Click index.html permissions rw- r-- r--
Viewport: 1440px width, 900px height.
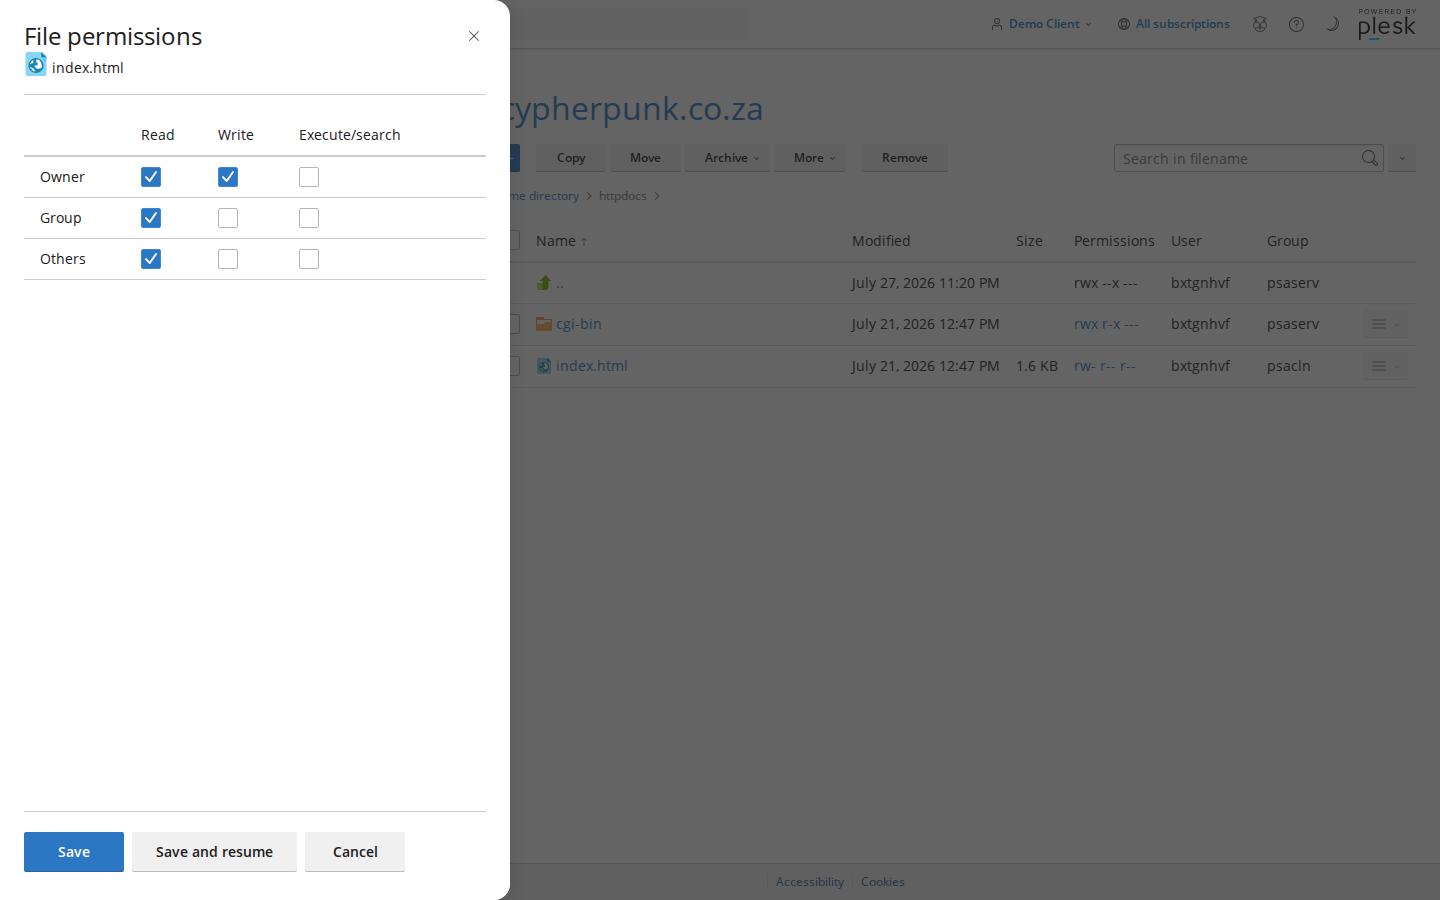coord(1105,366)
